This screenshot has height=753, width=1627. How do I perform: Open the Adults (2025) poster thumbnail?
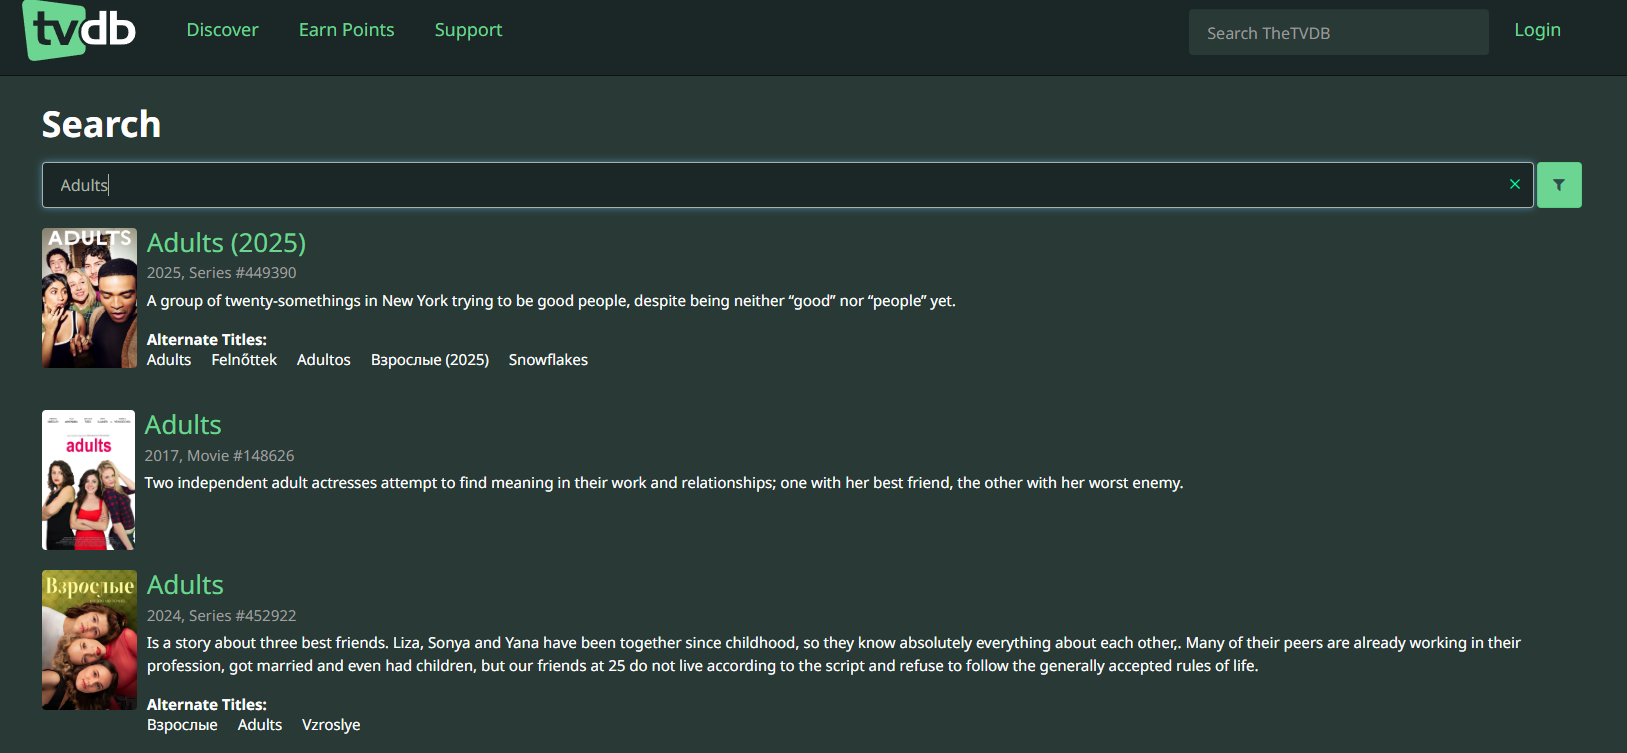click(x=89, y=298)
